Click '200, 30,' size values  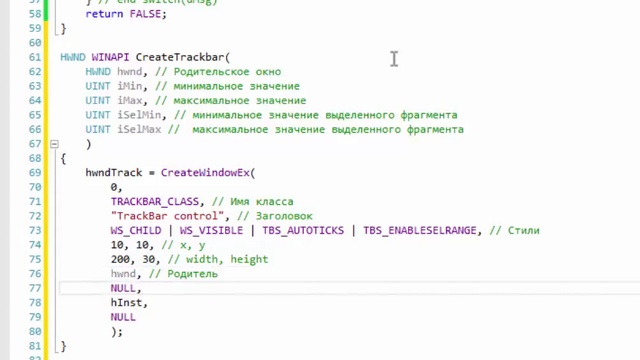tap(136, 259)
